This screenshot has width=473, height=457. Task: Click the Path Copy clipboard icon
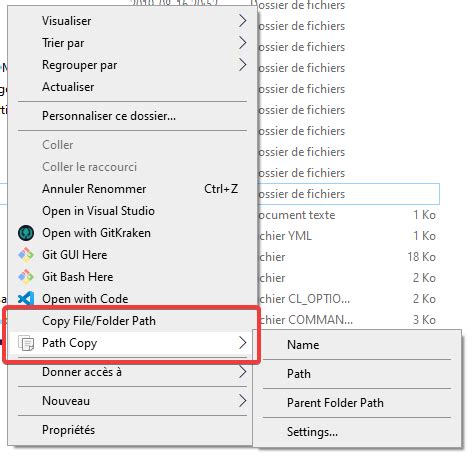pos(26,343)
